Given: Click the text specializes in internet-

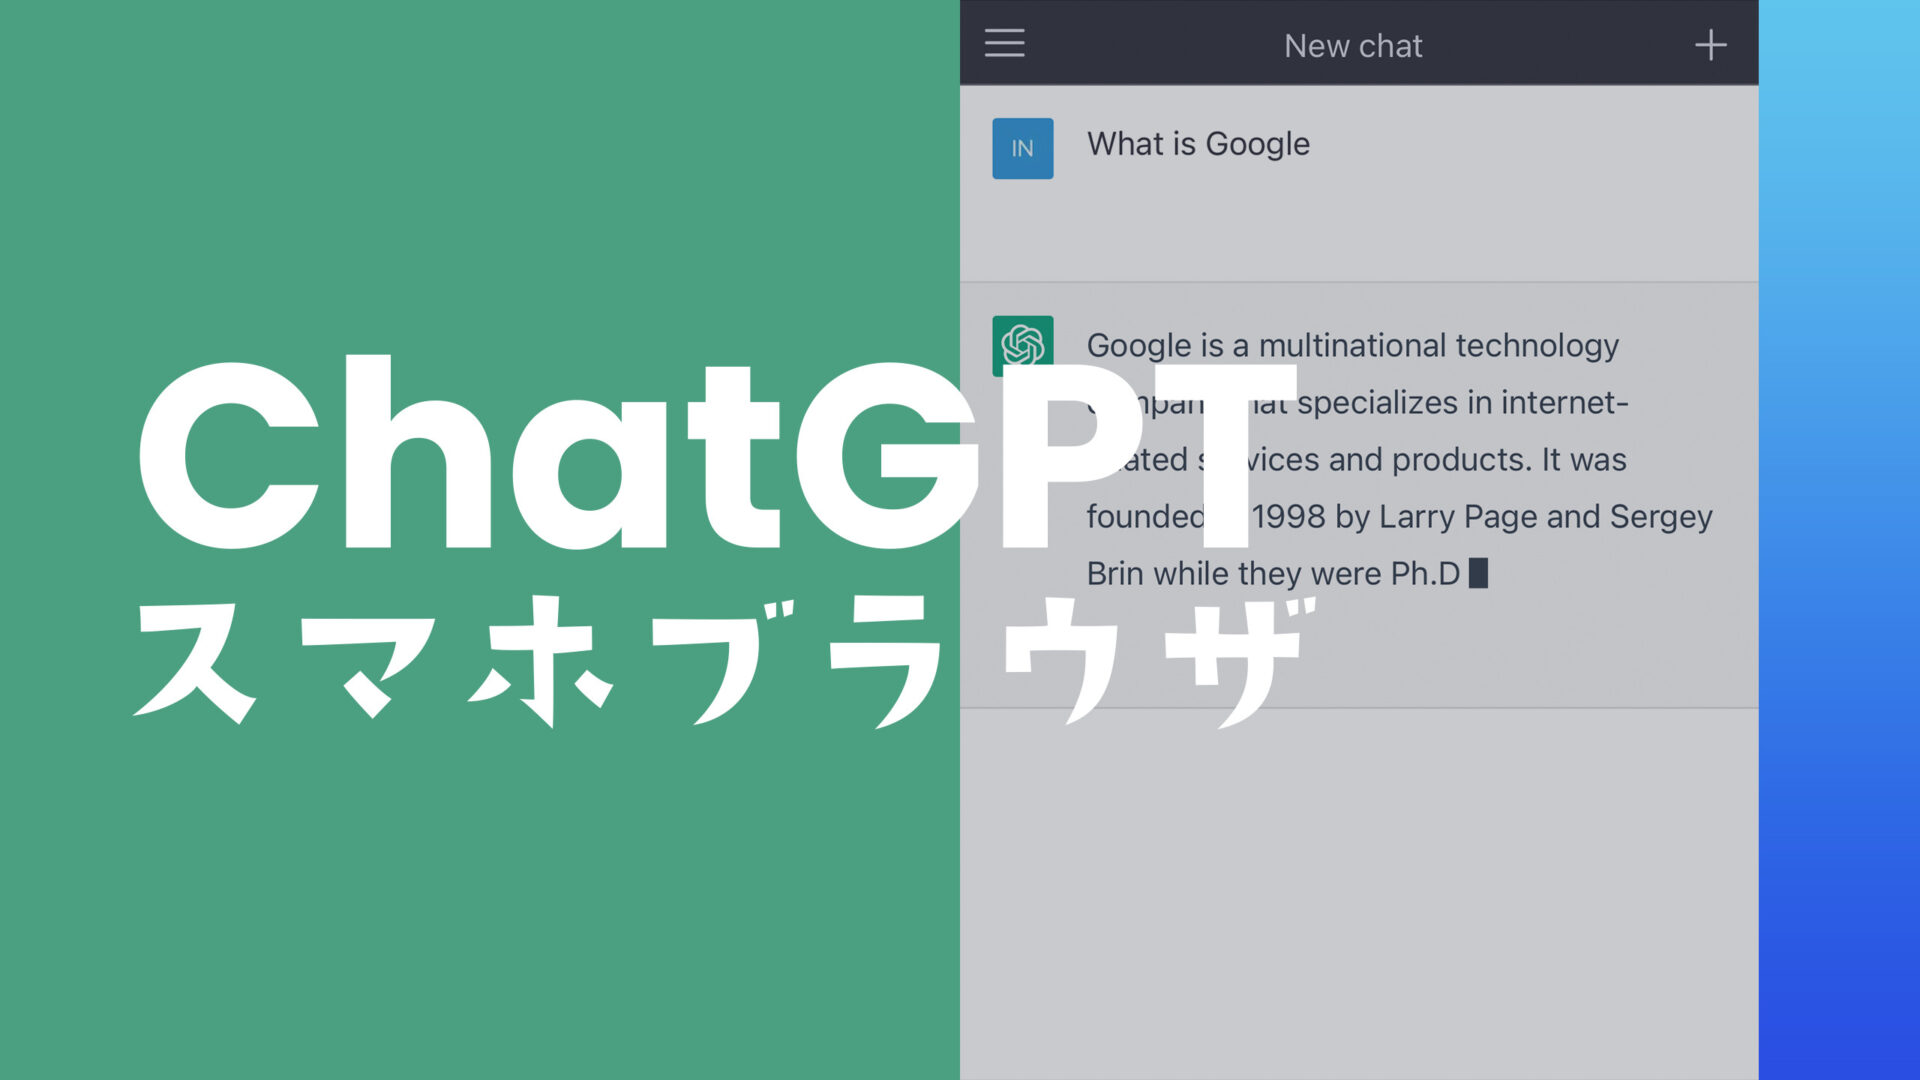Looking at the screenshot, I should [1462, 403].
